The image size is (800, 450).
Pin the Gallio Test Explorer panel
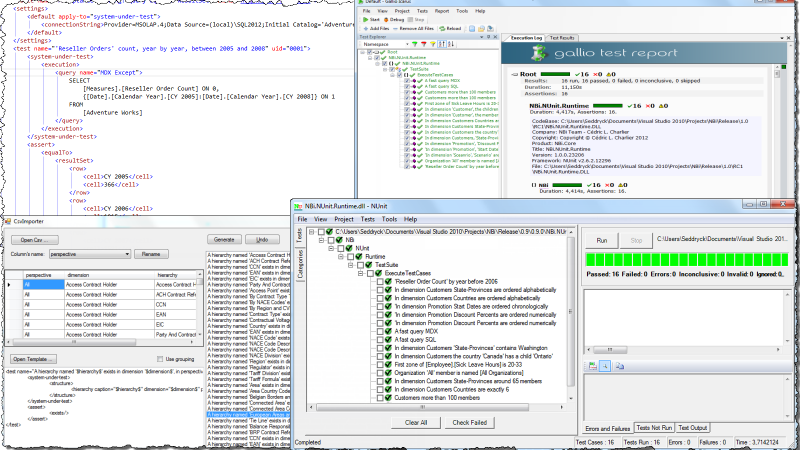coord(488,37)
